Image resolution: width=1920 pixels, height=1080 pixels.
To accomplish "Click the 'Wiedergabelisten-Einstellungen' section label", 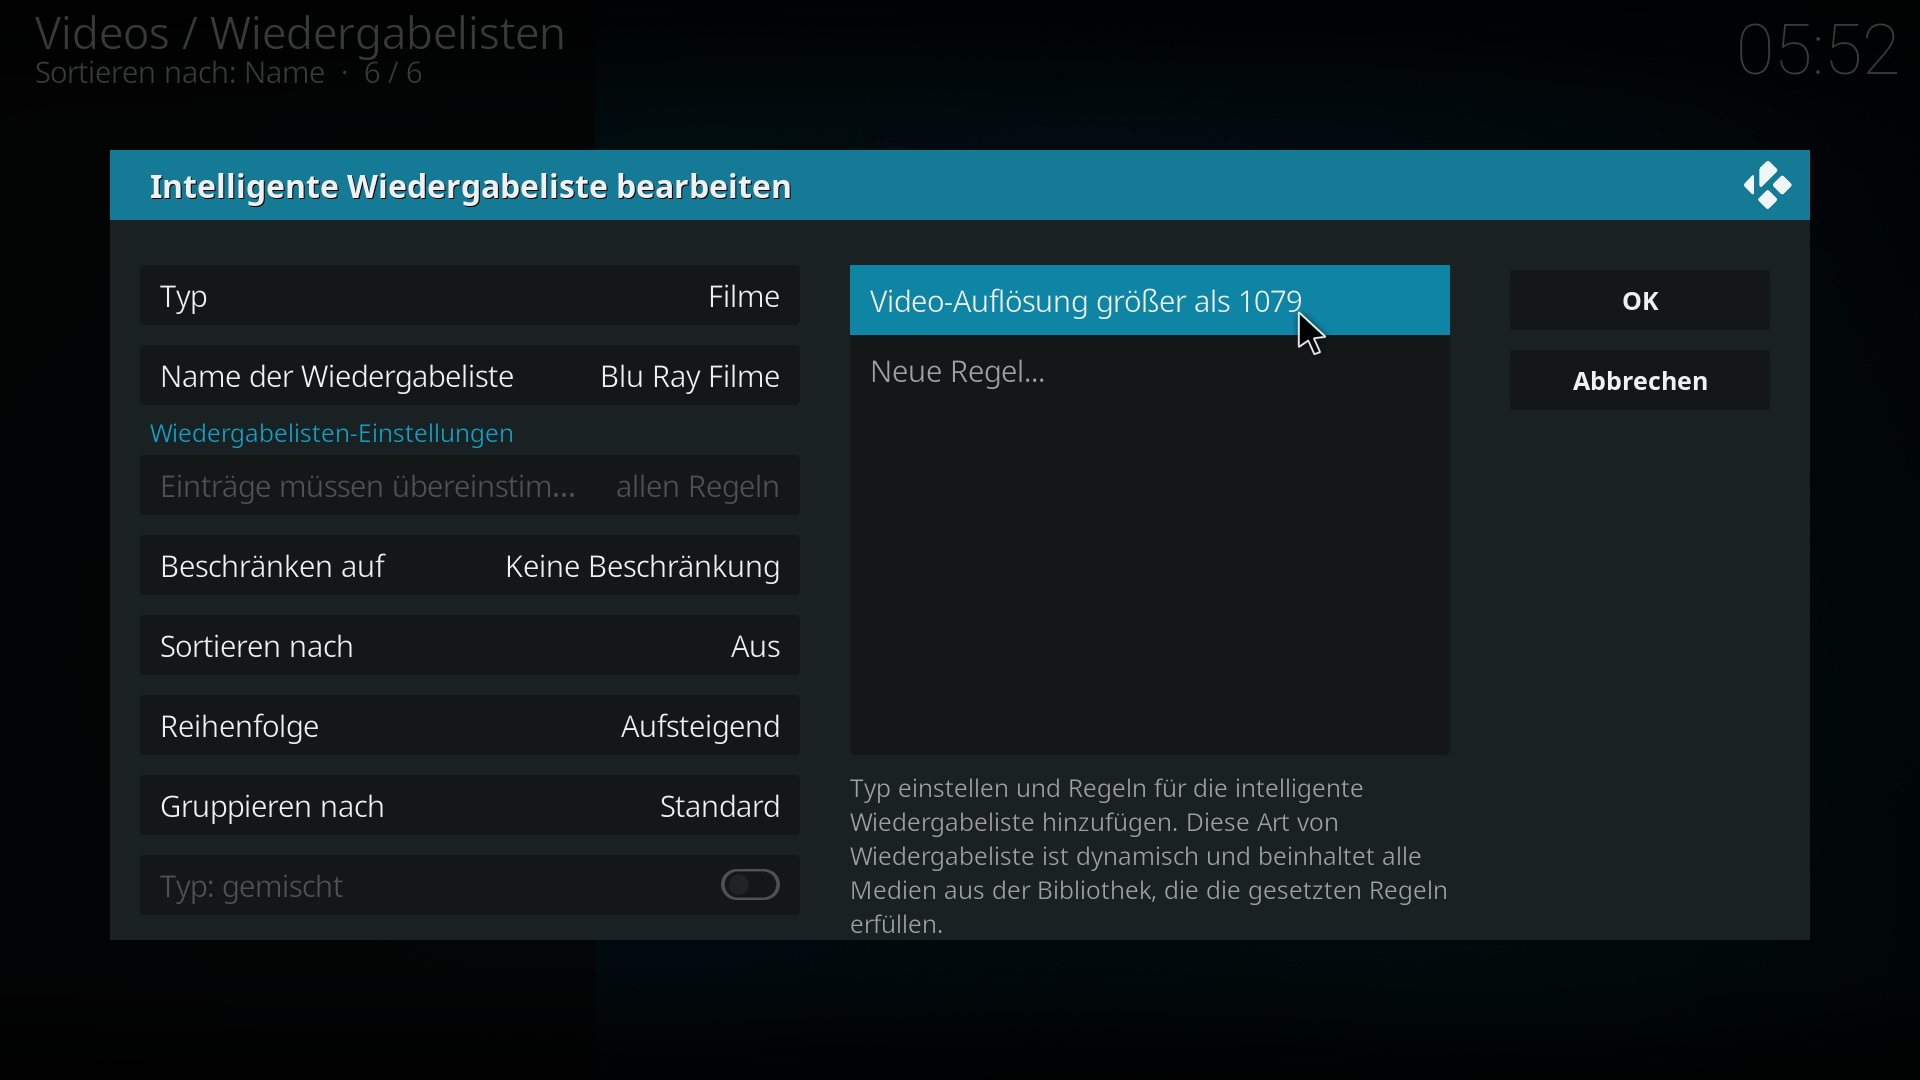I will click(x=331, y=433).
